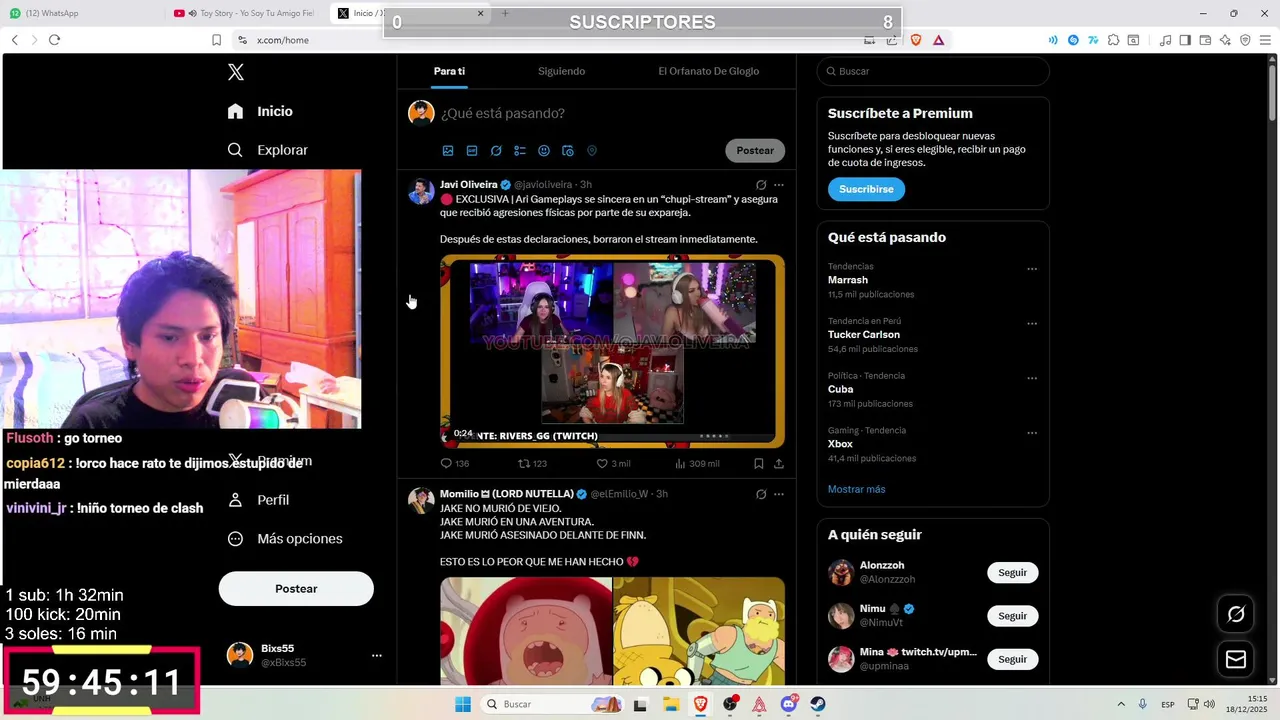Add a poll to the post
Image resolution: width=1280 pixels, height=720 pixels.
coord(520,151)
